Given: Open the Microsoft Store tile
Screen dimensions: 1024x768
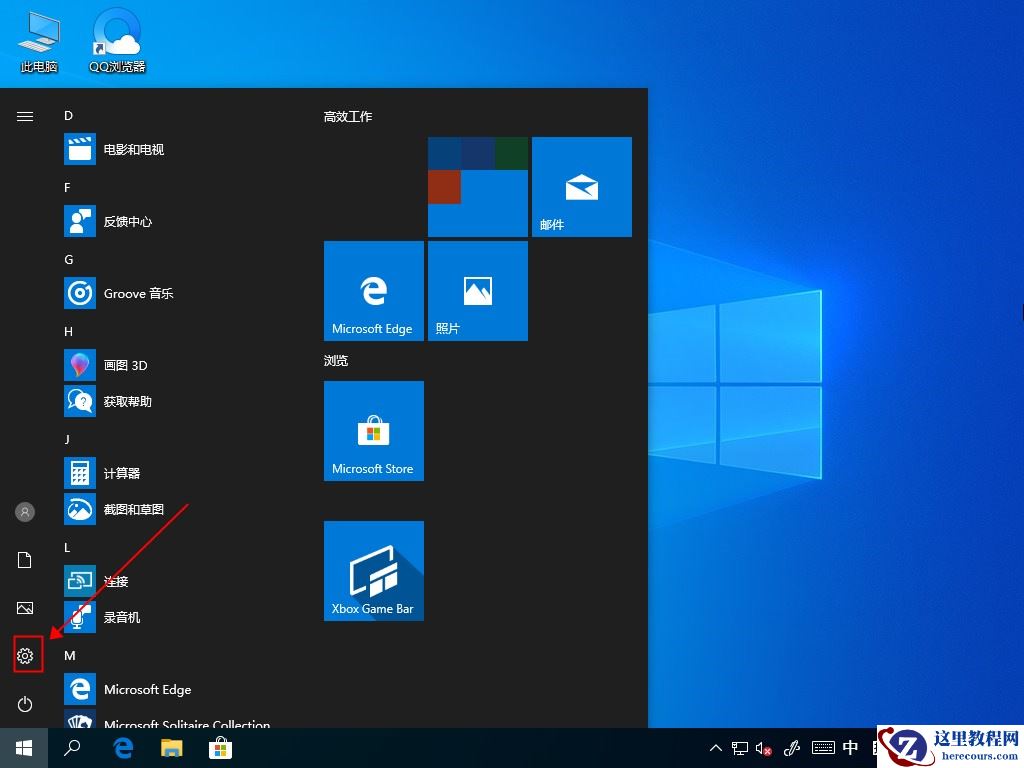Looking at the screenshot, I should pos(373,431).
